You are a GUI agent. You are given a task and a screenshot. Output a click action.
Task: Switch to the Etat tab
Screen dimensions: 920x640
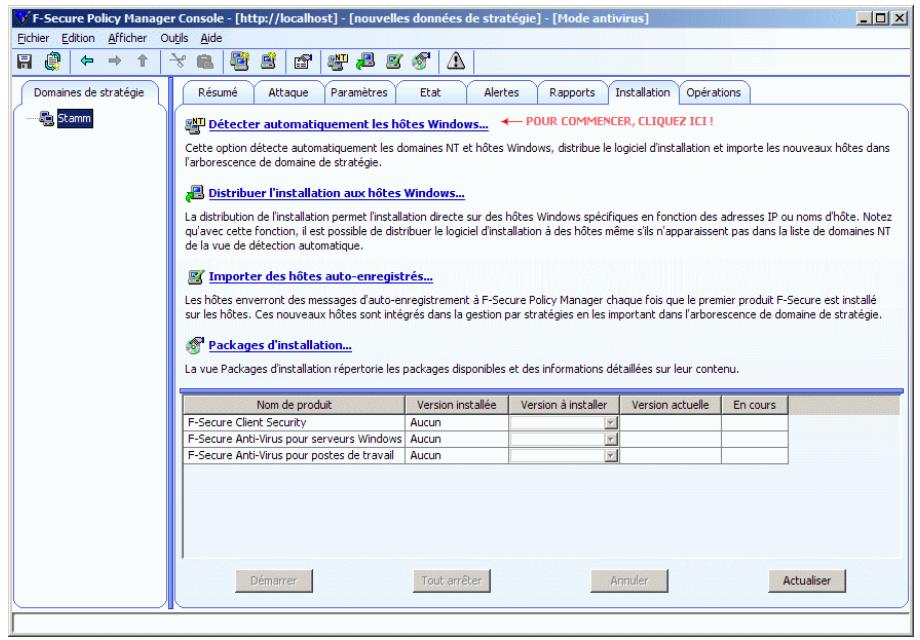430,93
